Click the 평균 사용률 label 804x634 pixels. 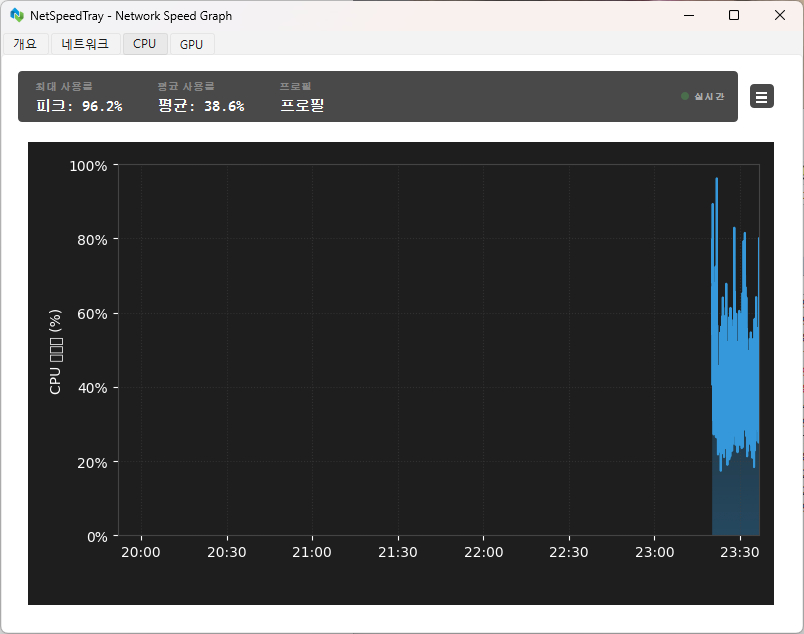coord(186,86)
